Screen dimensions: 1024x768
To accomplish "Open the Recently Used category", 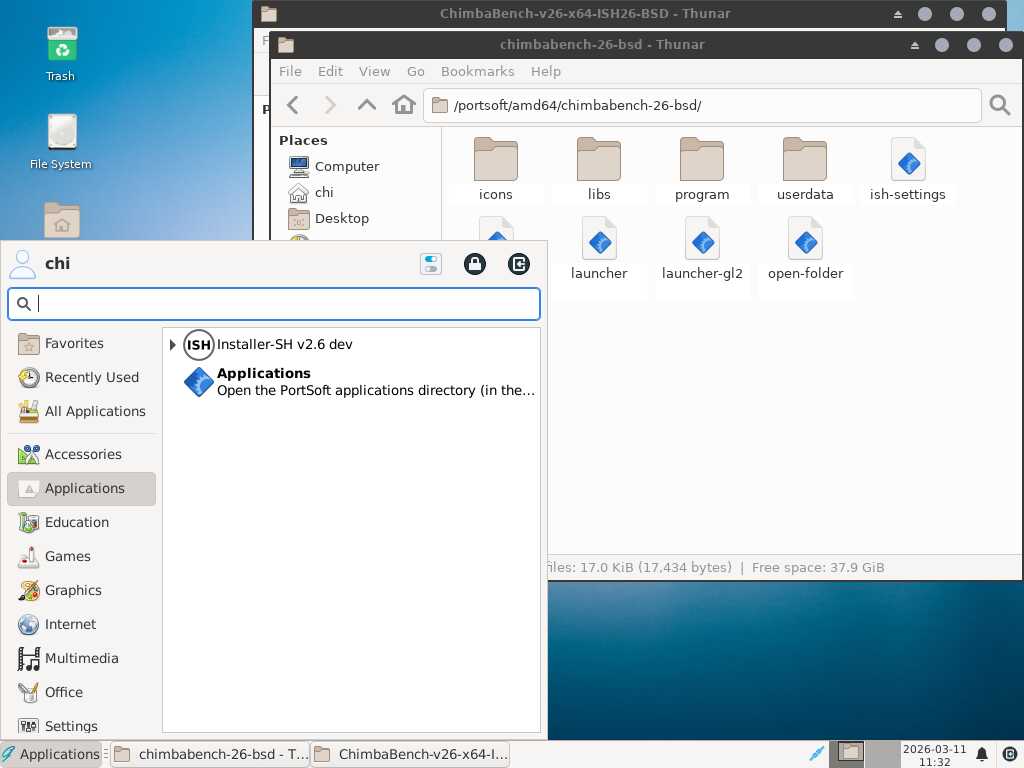I will [91, 377].
